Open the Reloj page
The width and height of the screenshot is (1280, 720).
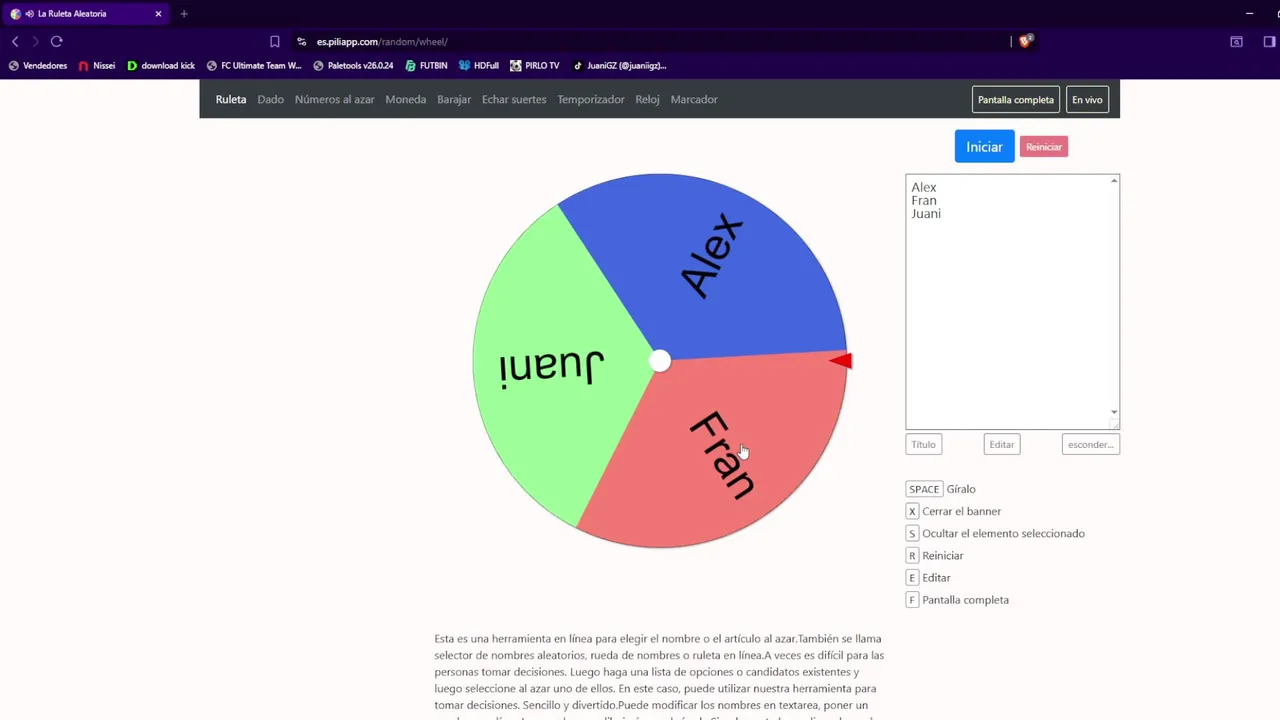pos(648,100)
